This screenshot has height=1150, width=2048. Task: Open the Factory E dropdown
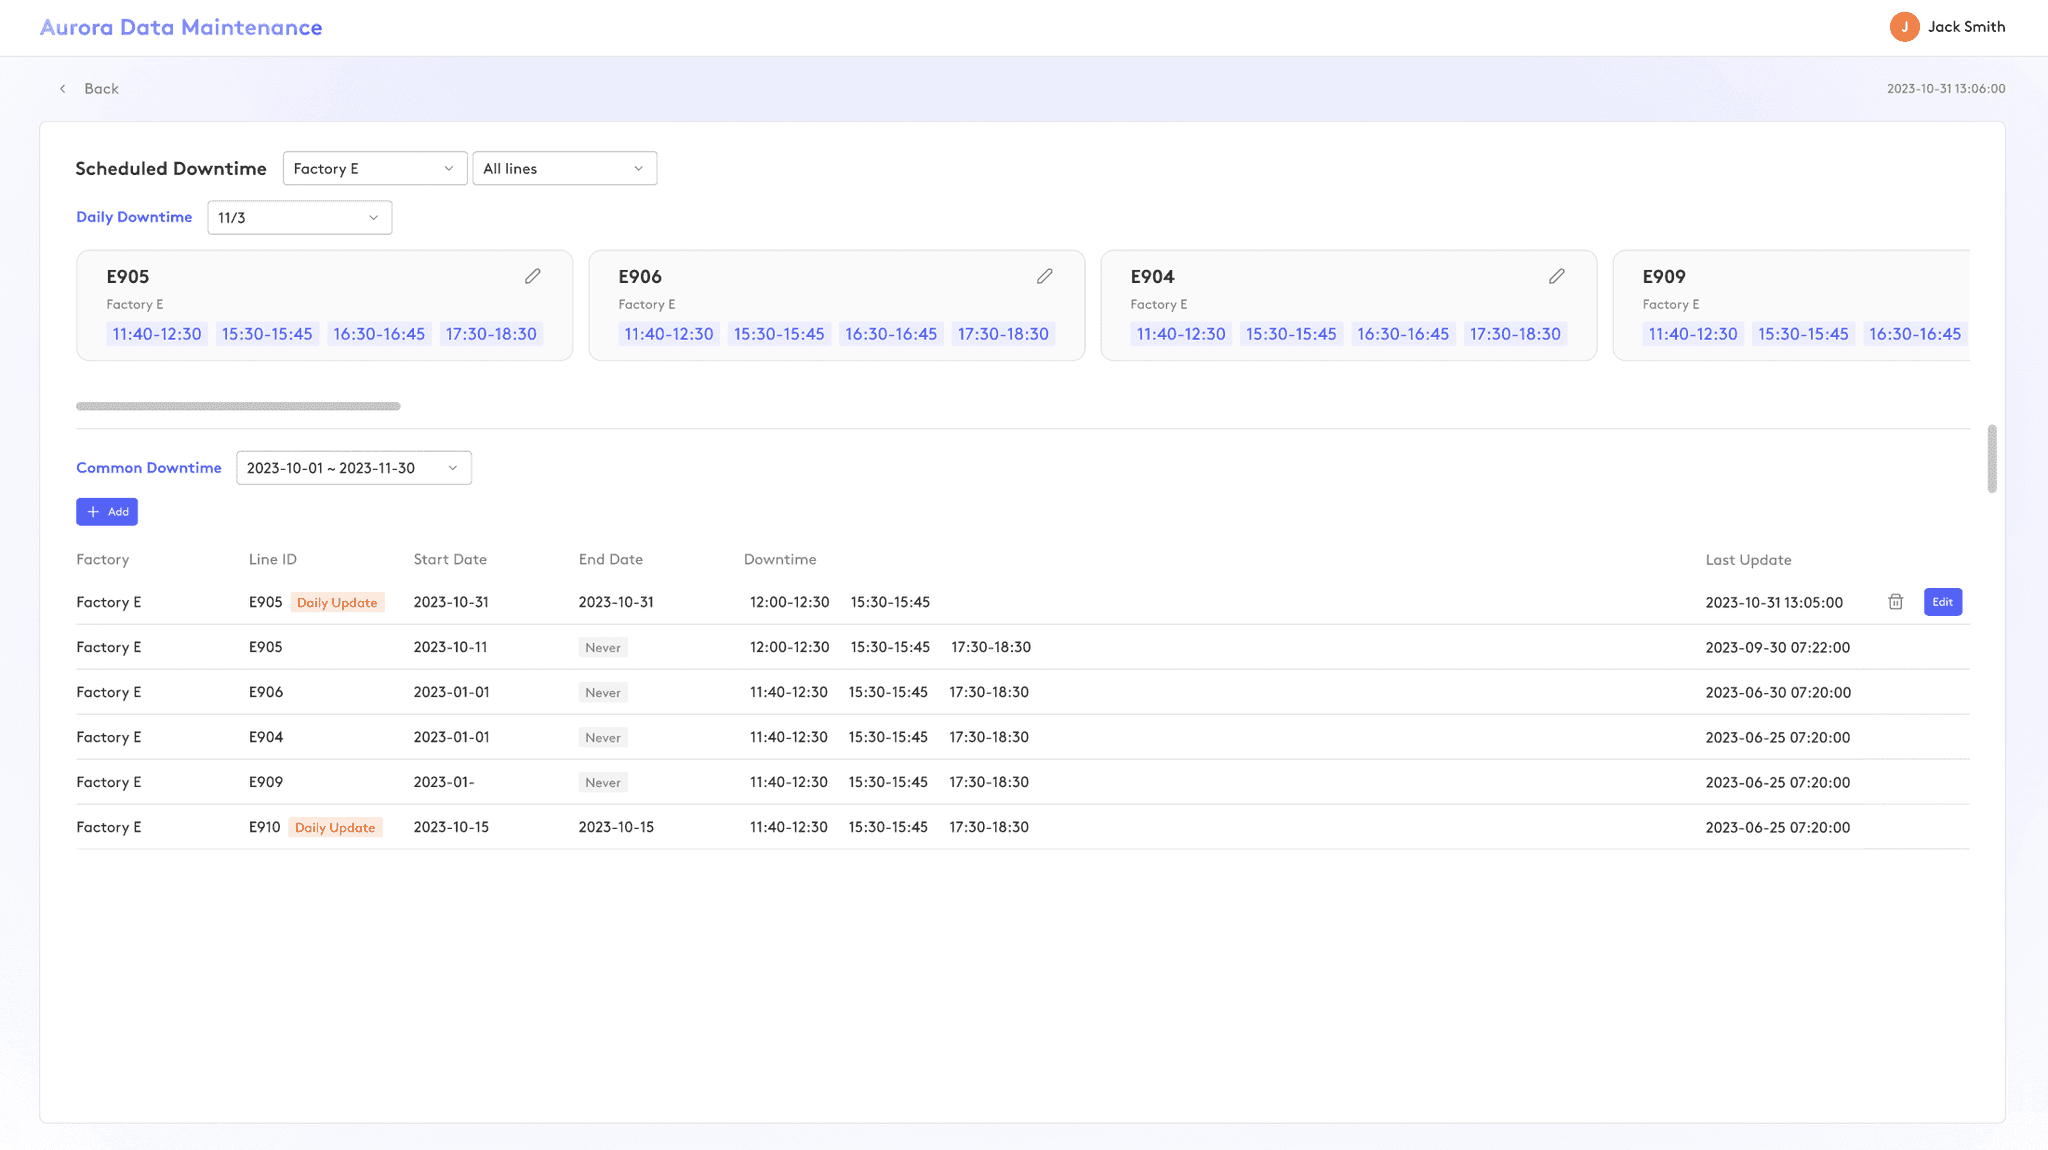pos(374,169)
